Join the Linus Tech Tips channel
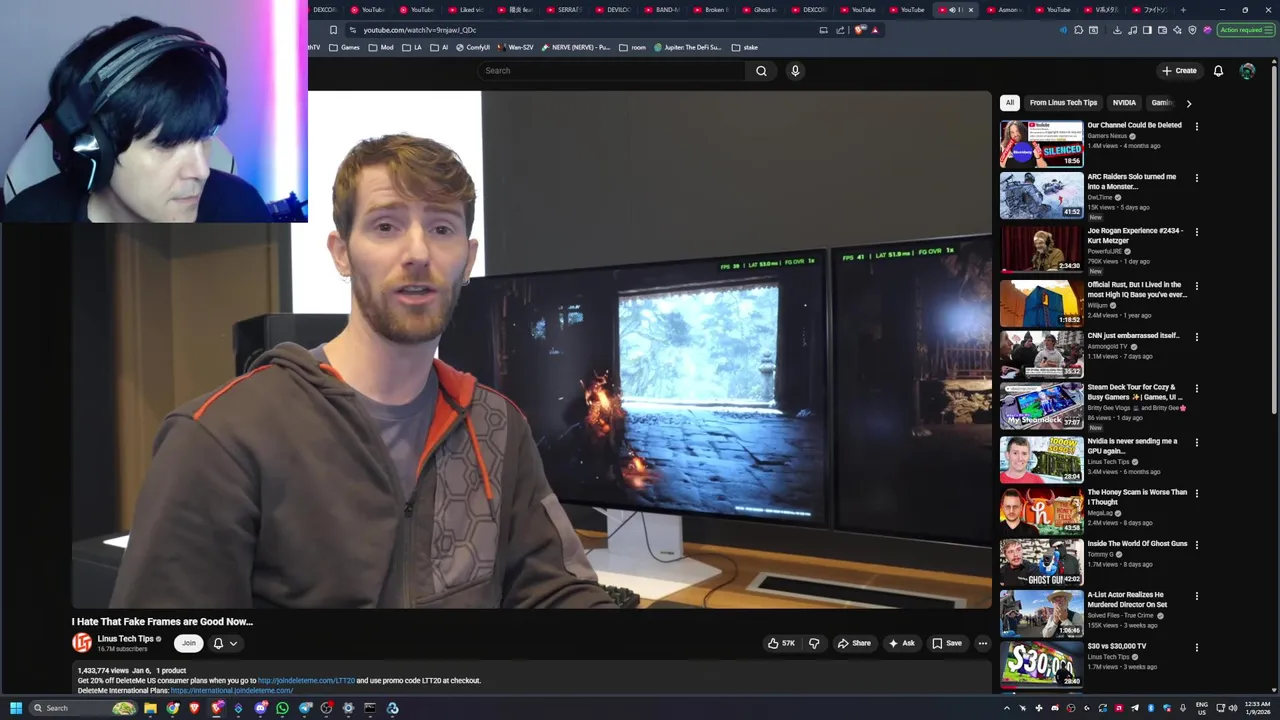The width and height of the screenshot is (1280, 720). [188, 643]
